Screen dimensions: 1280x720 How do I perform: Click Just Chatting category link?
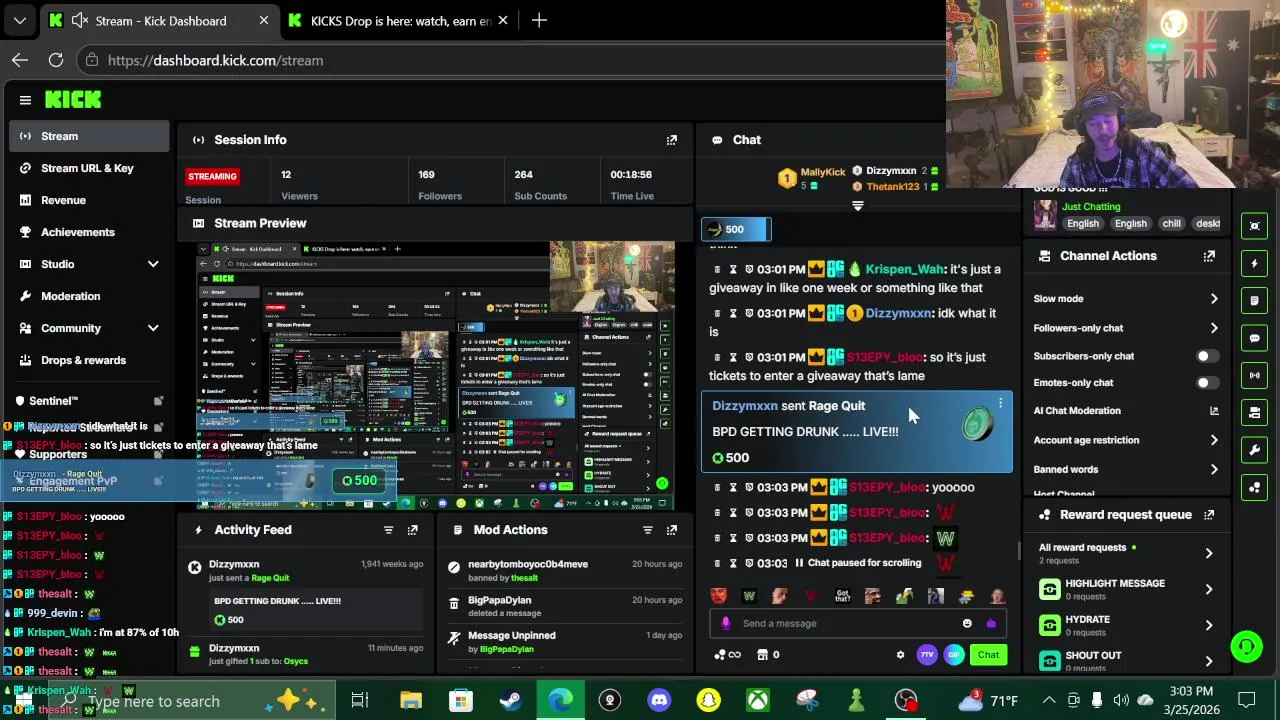1091,207
